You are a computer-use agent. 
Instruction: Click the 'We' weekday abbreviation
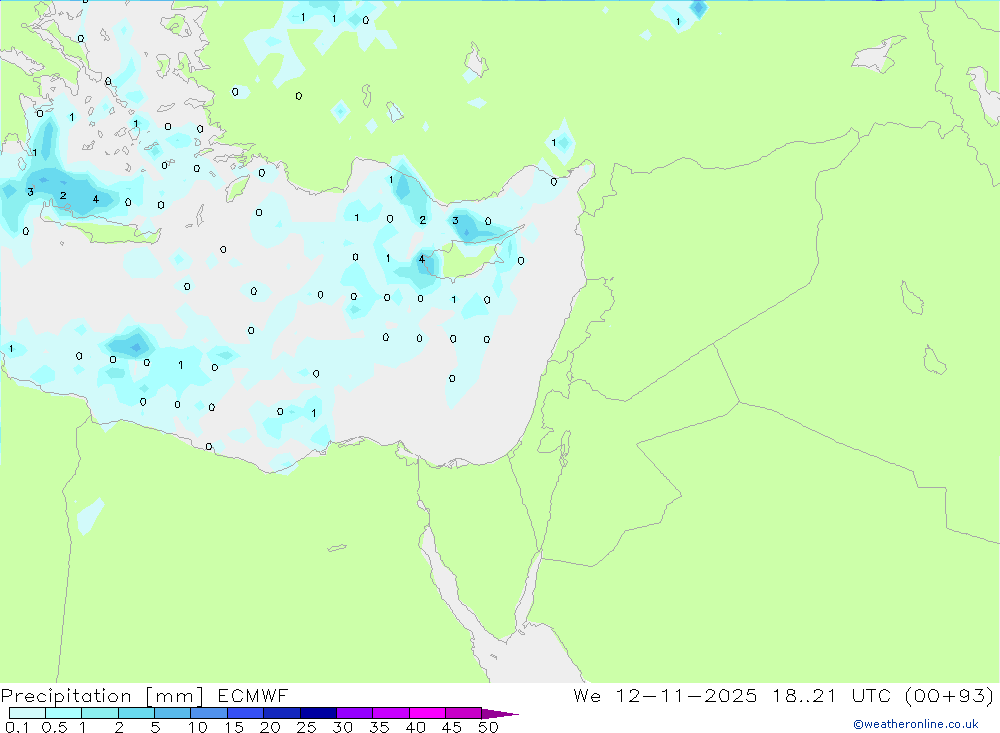(587, 696)
